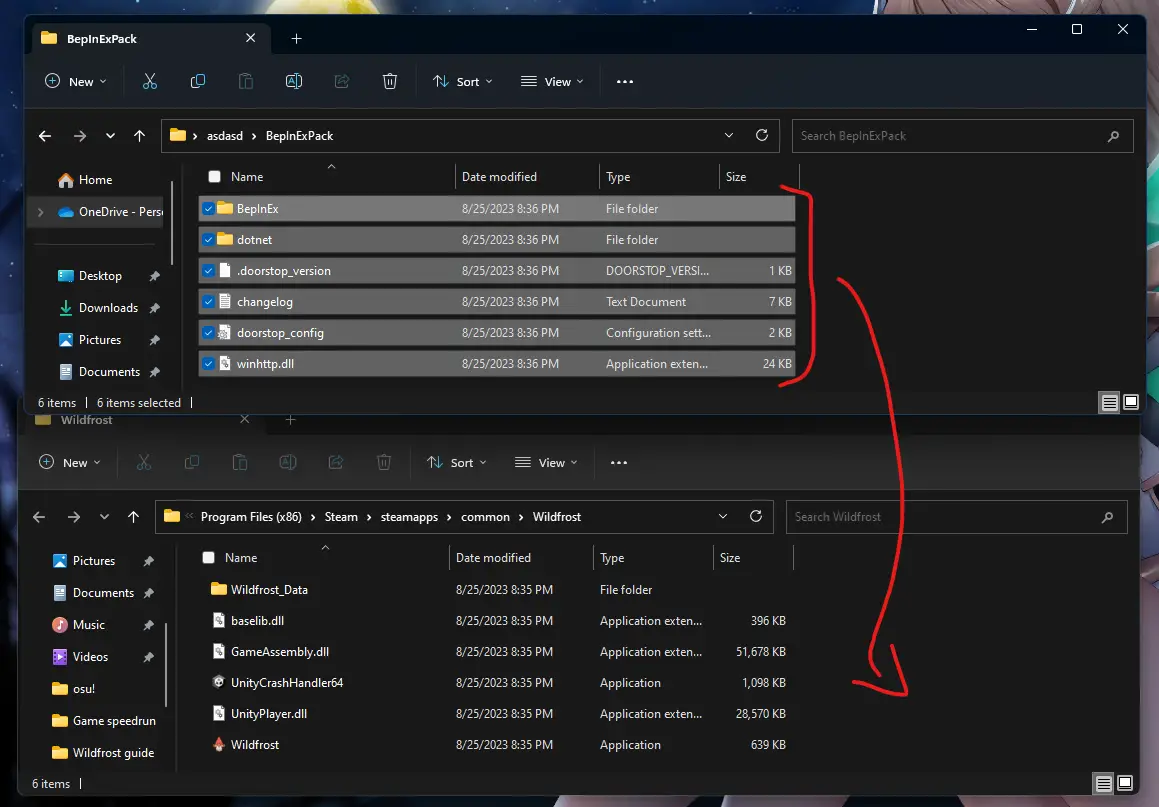Select the BepInExPack window tab

(x=149, y=38)
